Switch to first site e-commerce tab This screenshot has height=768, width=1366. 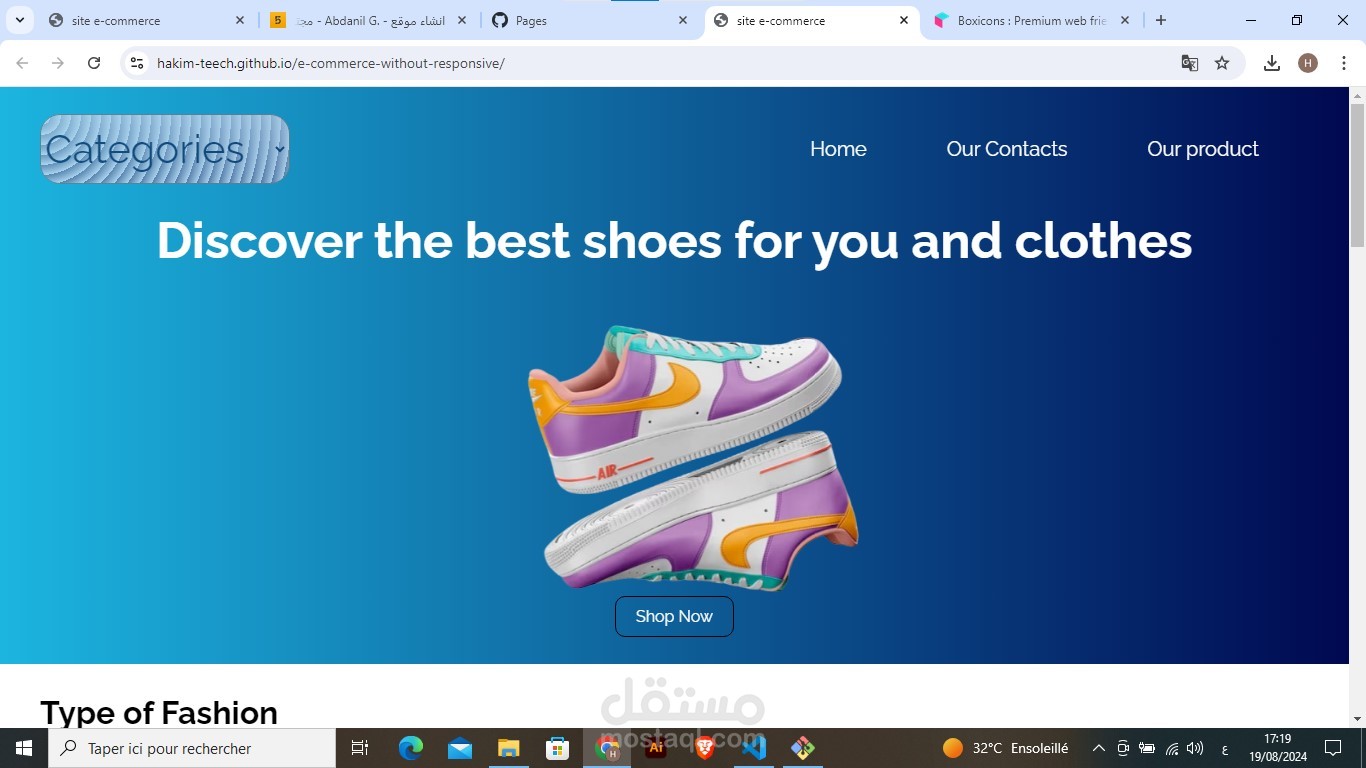[146, 20]
